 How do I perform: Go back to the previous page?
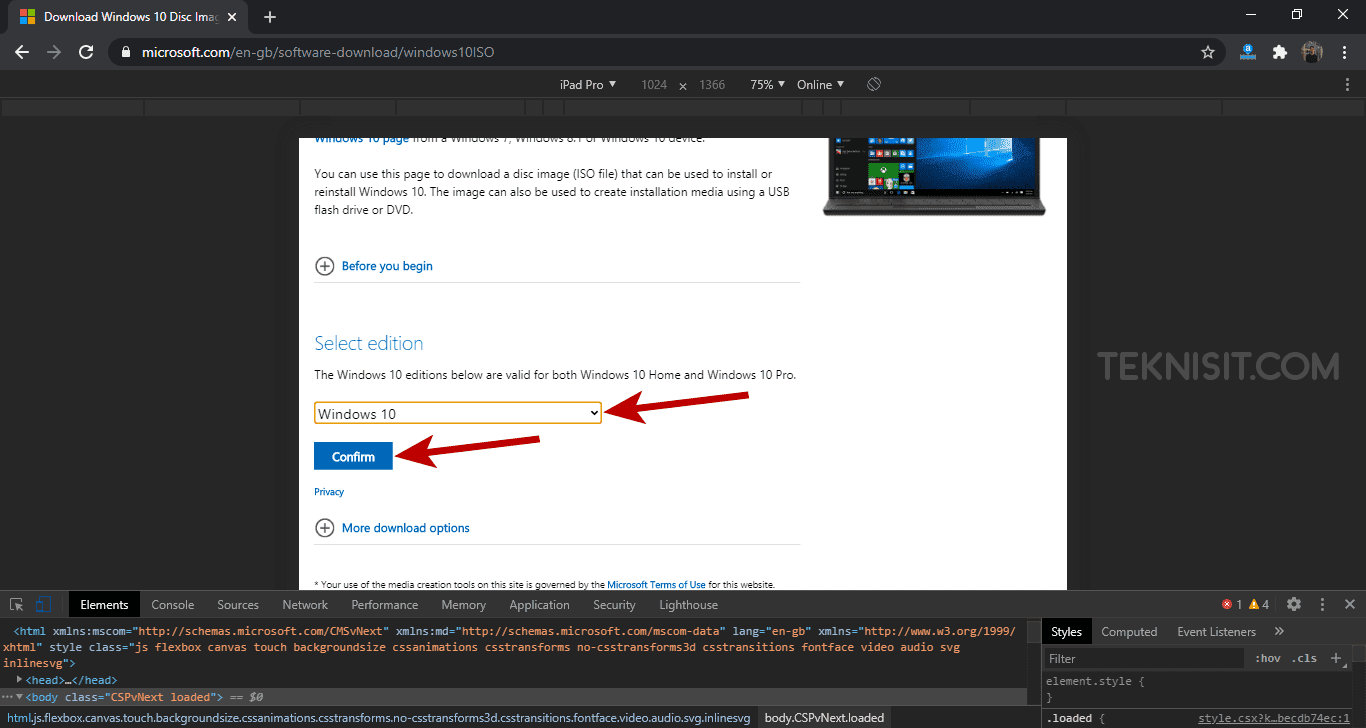(22, 52)
